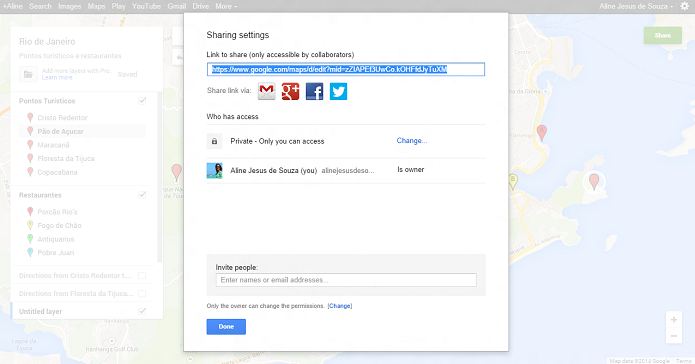Open Change... access options link

point(412,141)
